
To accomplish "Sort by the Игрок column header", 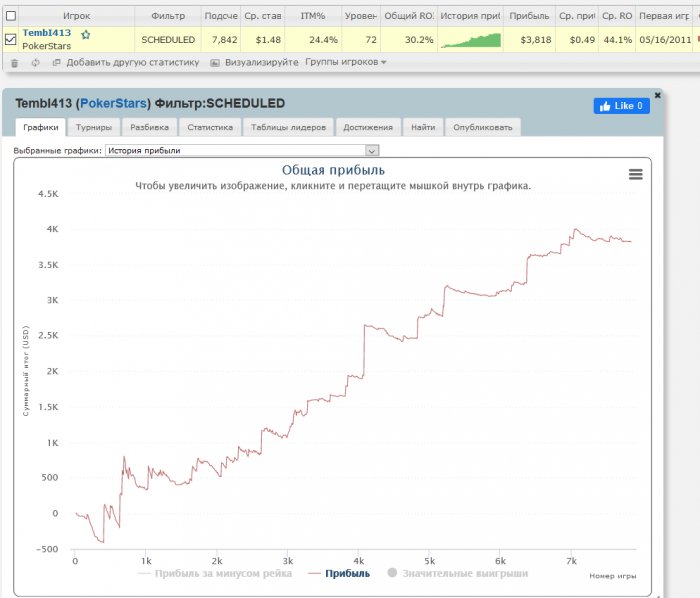I will pos(76,16).
